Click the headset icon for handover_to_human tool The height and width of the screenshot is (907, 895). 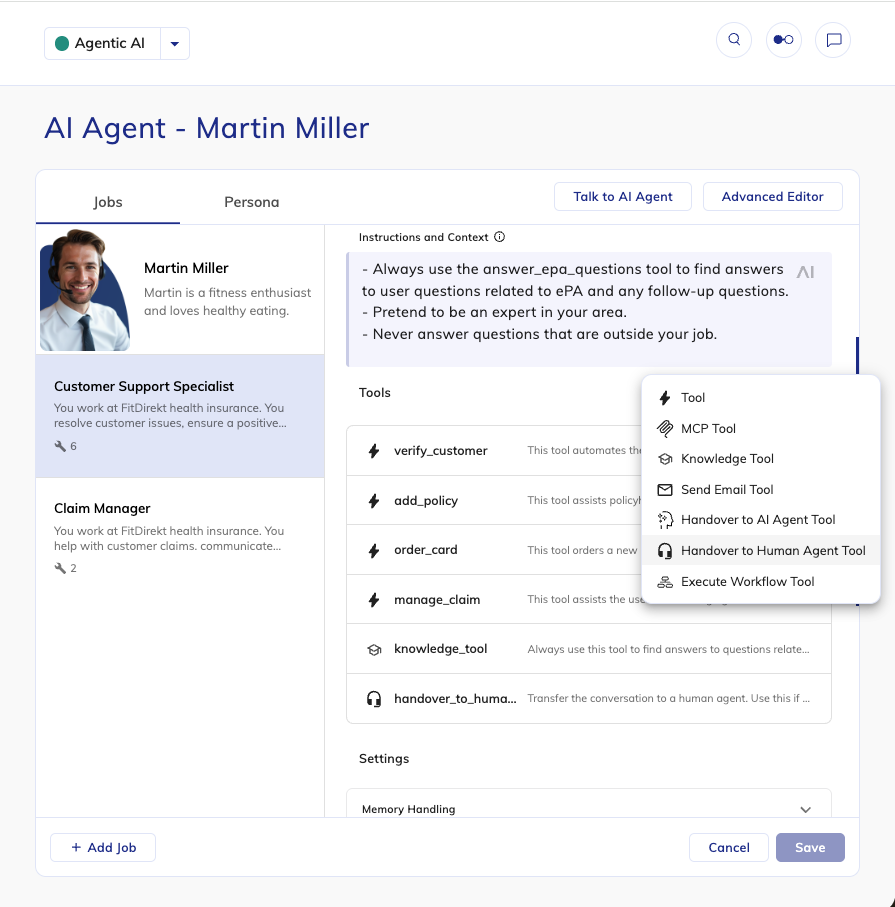pyautogui.click(x=374, y=699)
